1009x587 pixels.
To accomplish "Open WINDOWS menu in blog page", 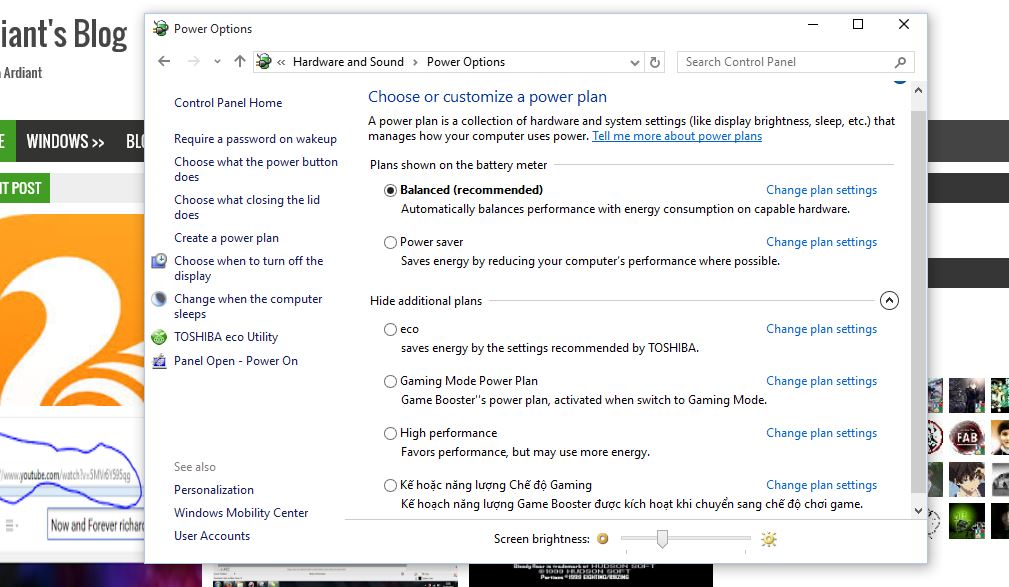I will 65,141.
